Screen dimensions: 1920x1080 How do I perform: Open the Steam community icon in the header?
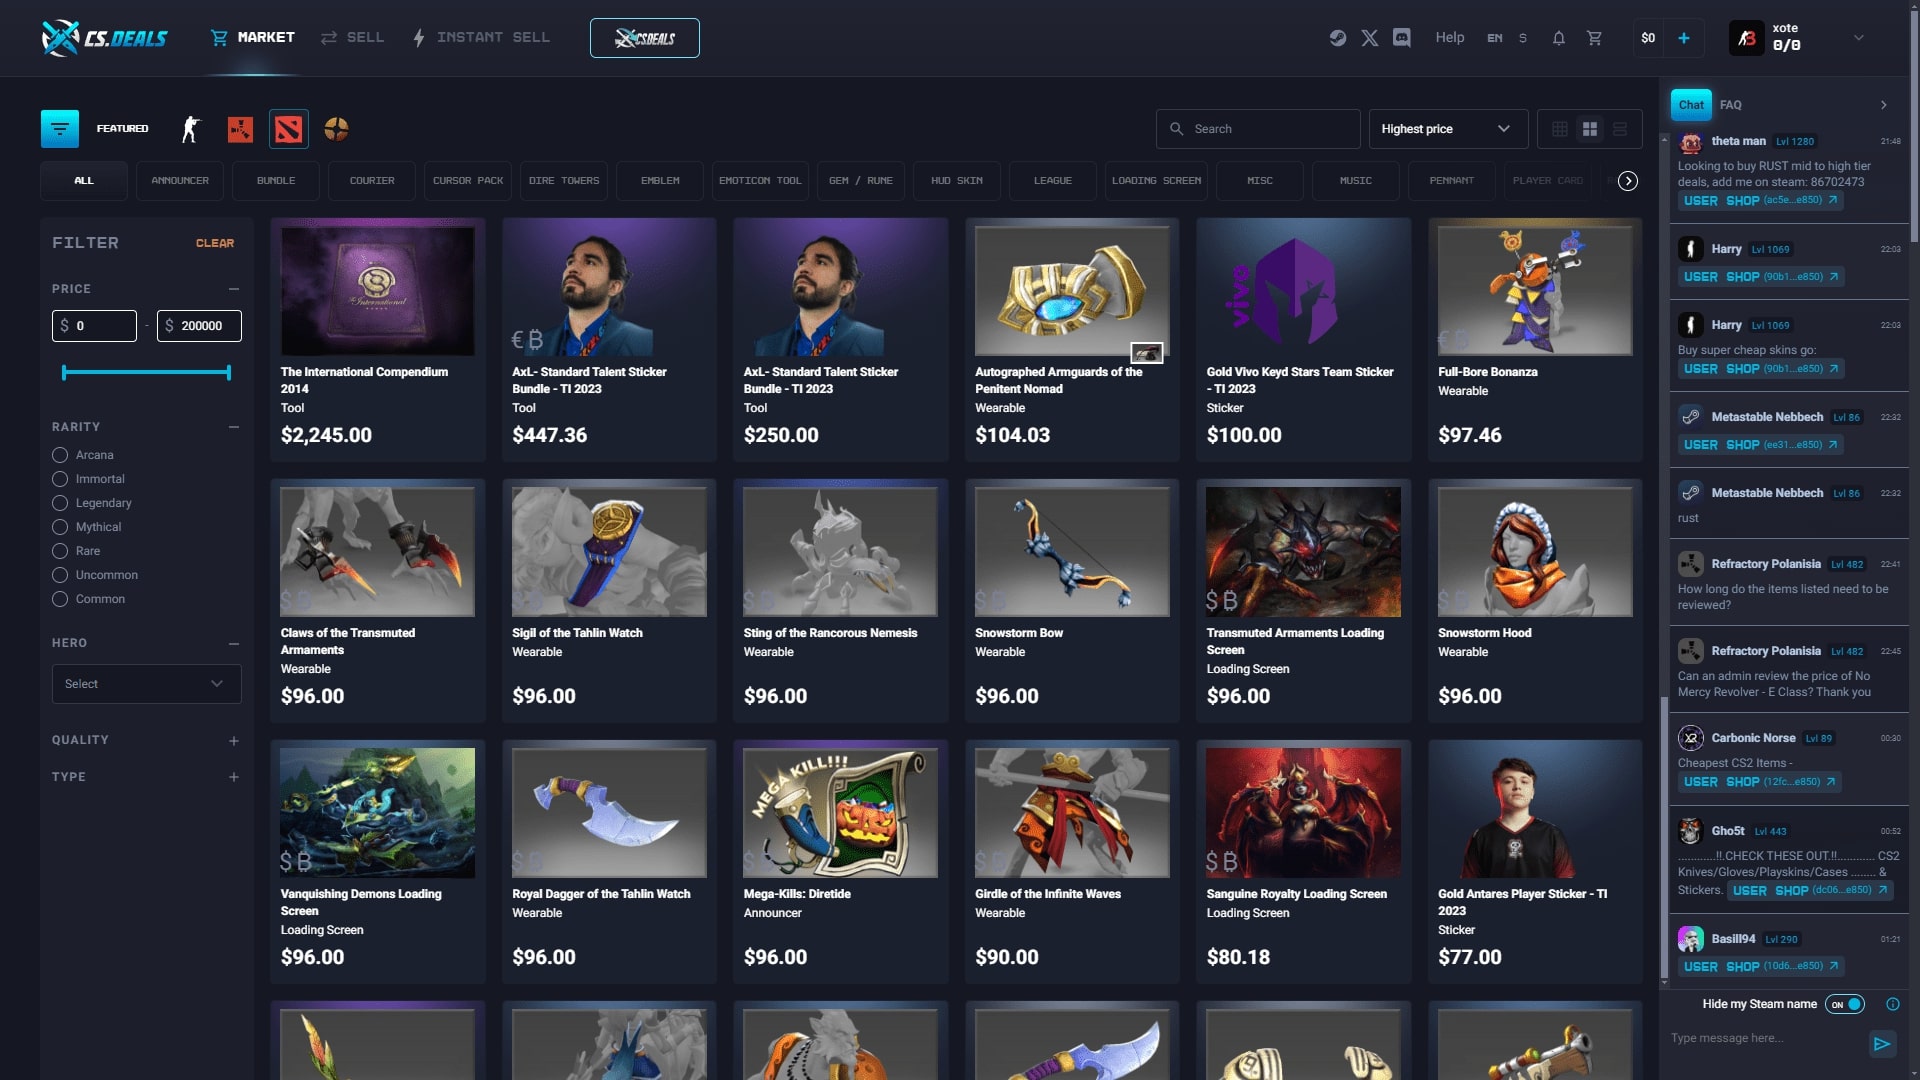pyautogui.click(x=1338, y=37)
